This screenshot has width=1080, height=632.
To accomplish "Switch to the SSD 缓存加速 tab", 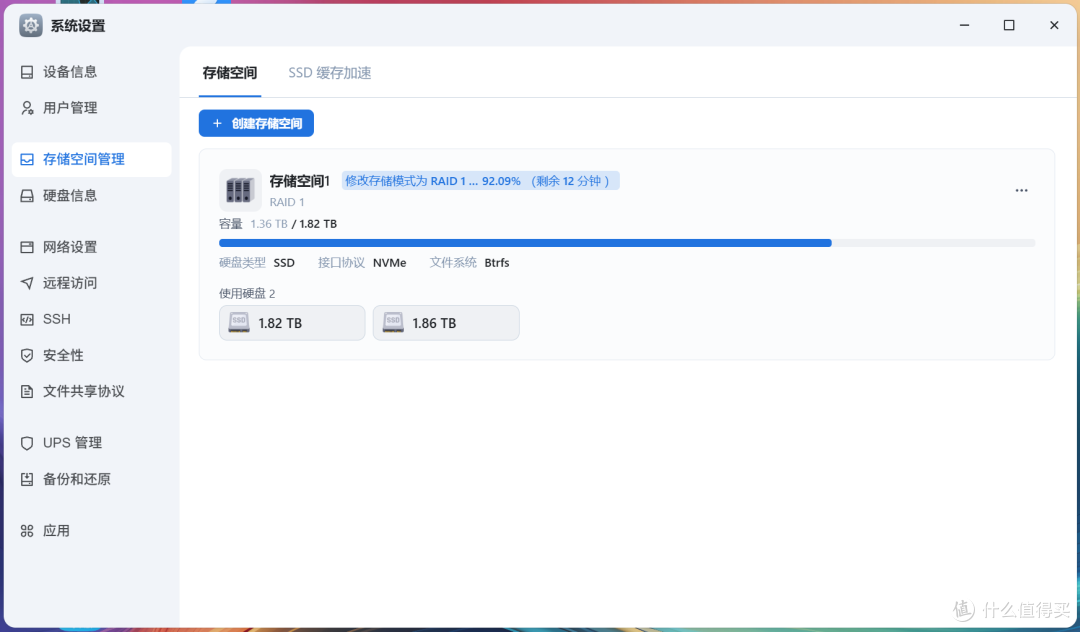I will click(330, 73).
